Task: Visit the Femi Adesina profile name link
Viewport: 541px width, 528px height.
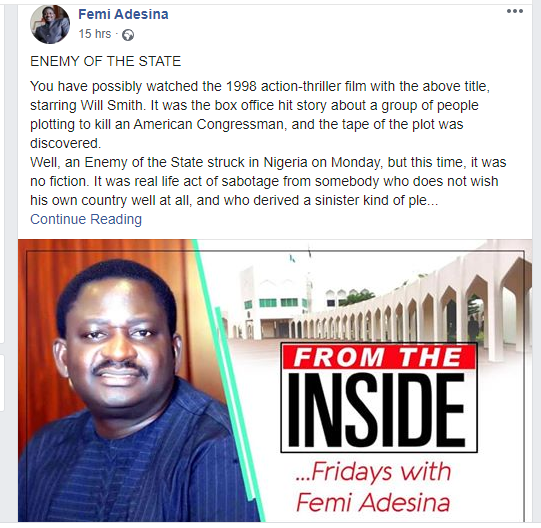Action: point(123,14)
